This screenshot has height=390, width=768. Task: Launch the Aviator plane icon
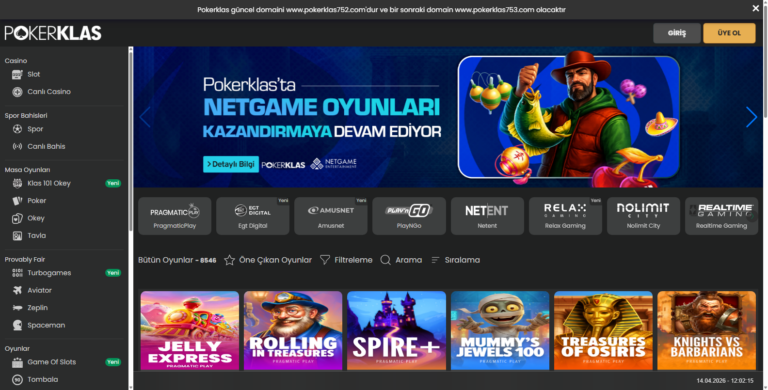pos(17,291)
